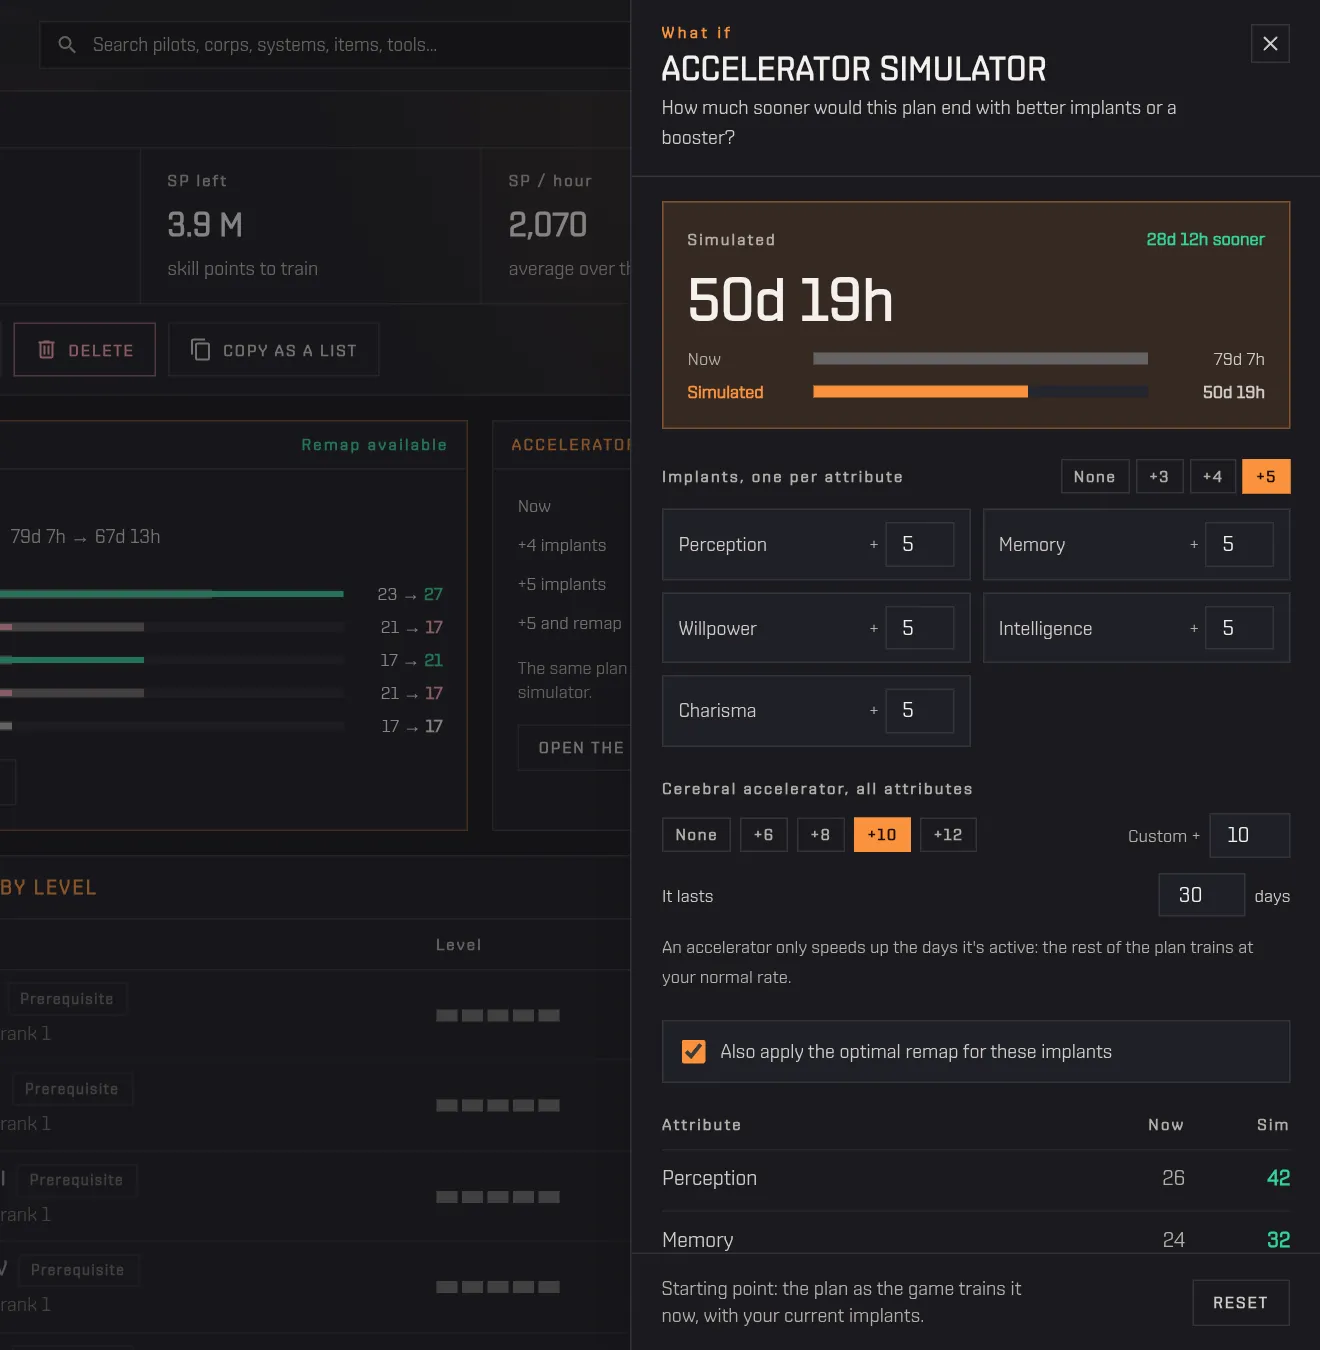
Task: Choose +8 cerebral accelerator
Action: tap(821, 835)
